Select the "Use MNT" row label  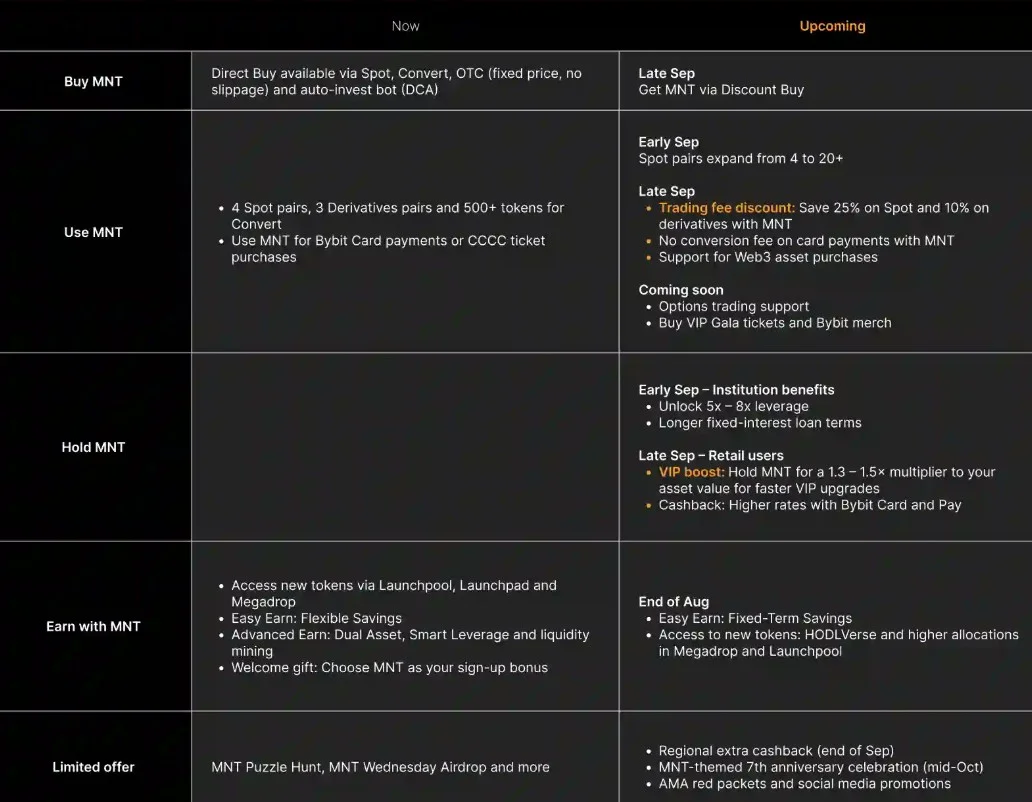coord(94,232)
